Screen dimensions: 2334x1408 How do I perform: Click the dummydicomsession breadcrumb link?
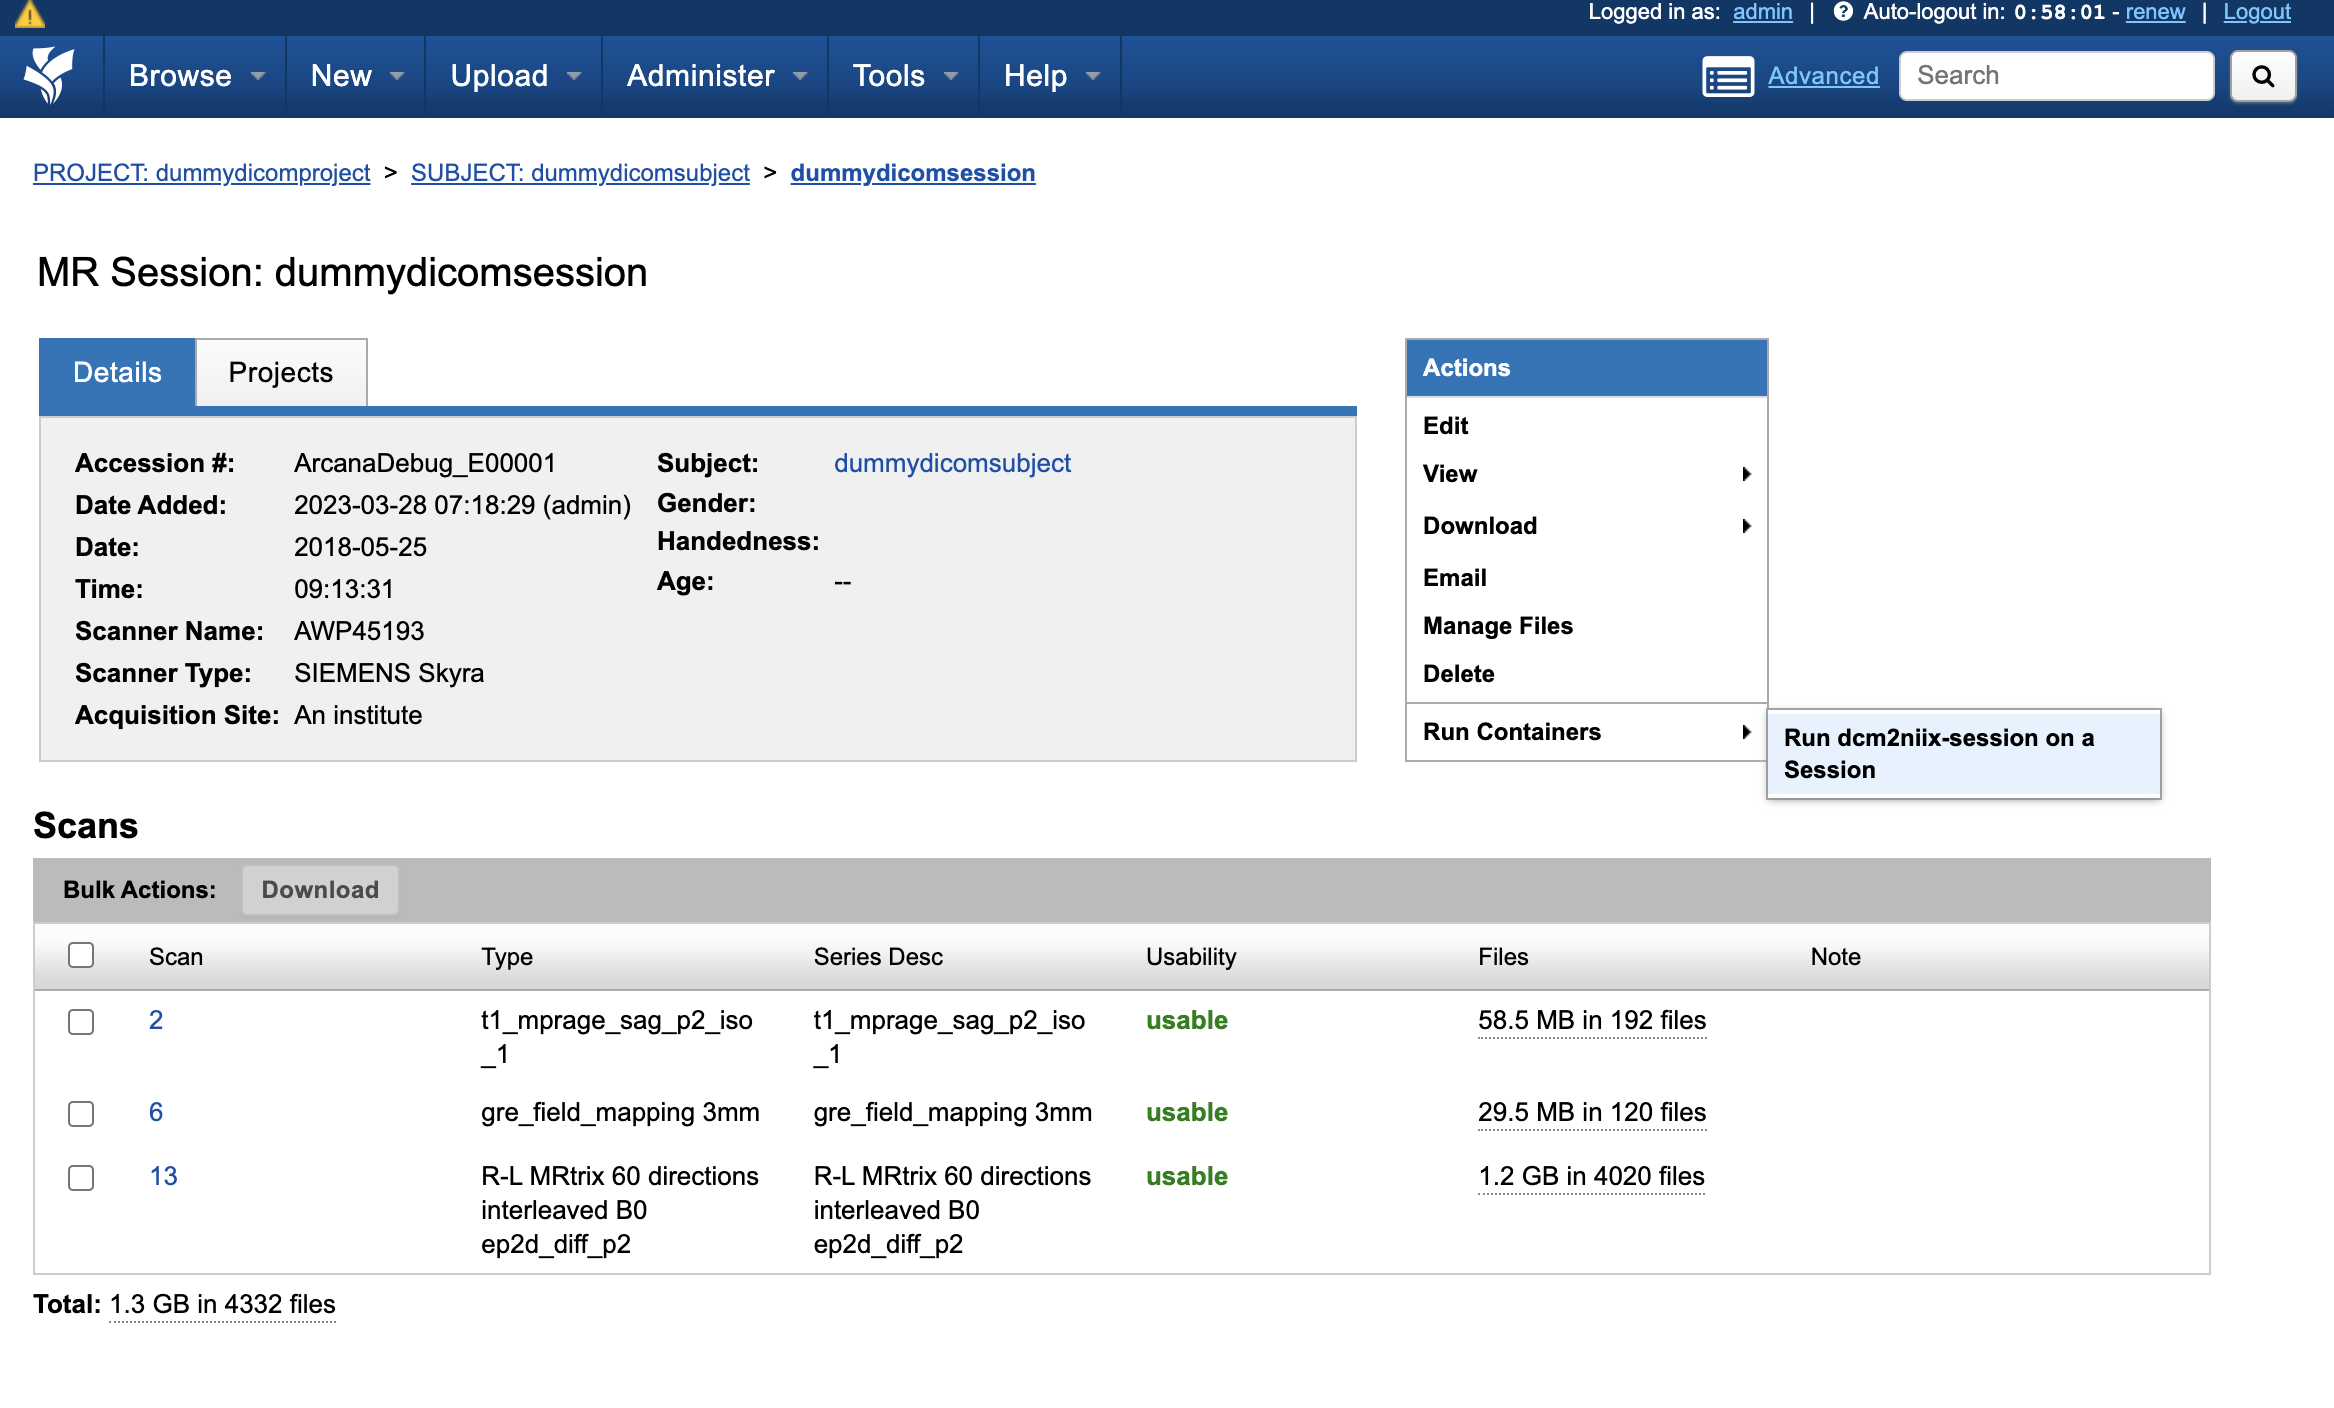coord(913,173)
